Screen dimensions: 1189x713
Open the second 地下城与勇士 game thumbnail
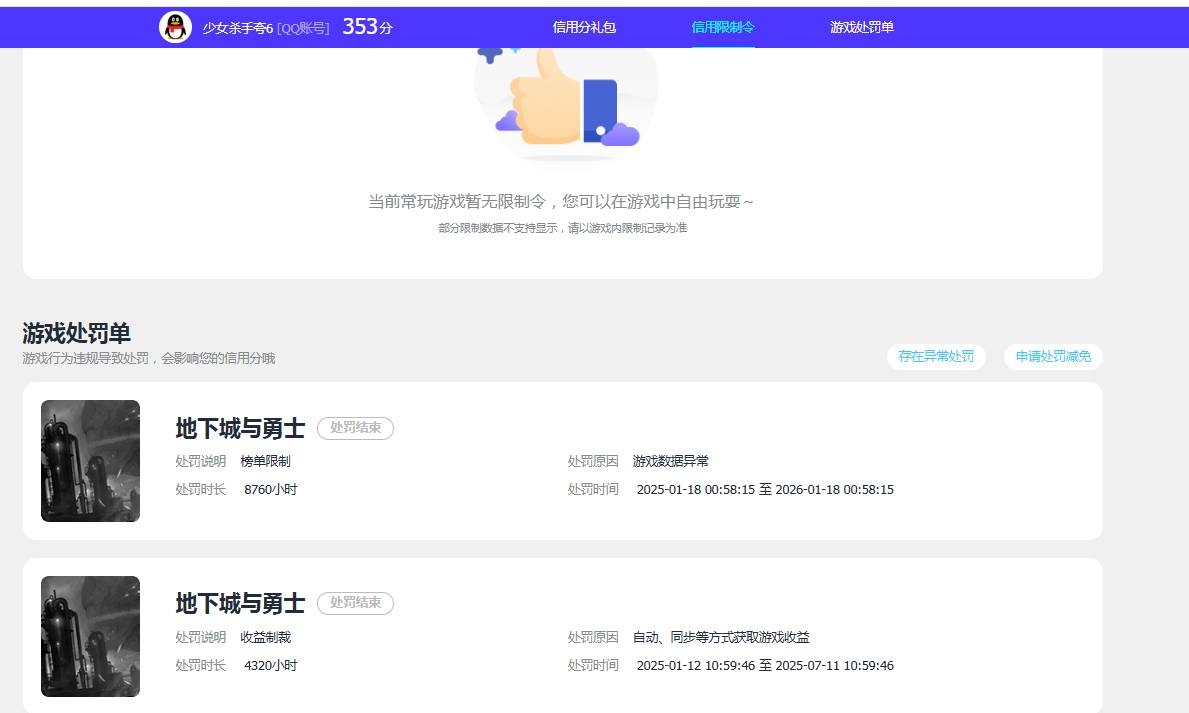pos(90,636)
